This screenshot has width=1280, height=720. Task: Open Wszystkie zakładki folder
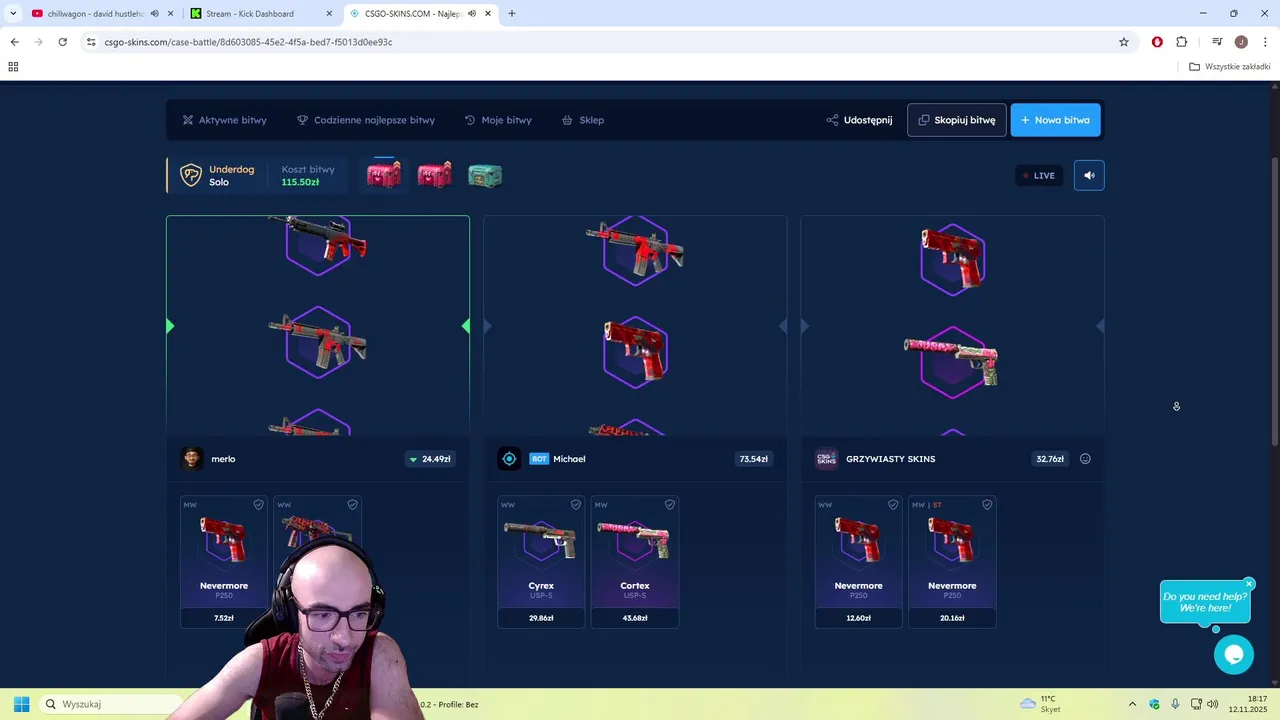click(x=1230, y=67)
